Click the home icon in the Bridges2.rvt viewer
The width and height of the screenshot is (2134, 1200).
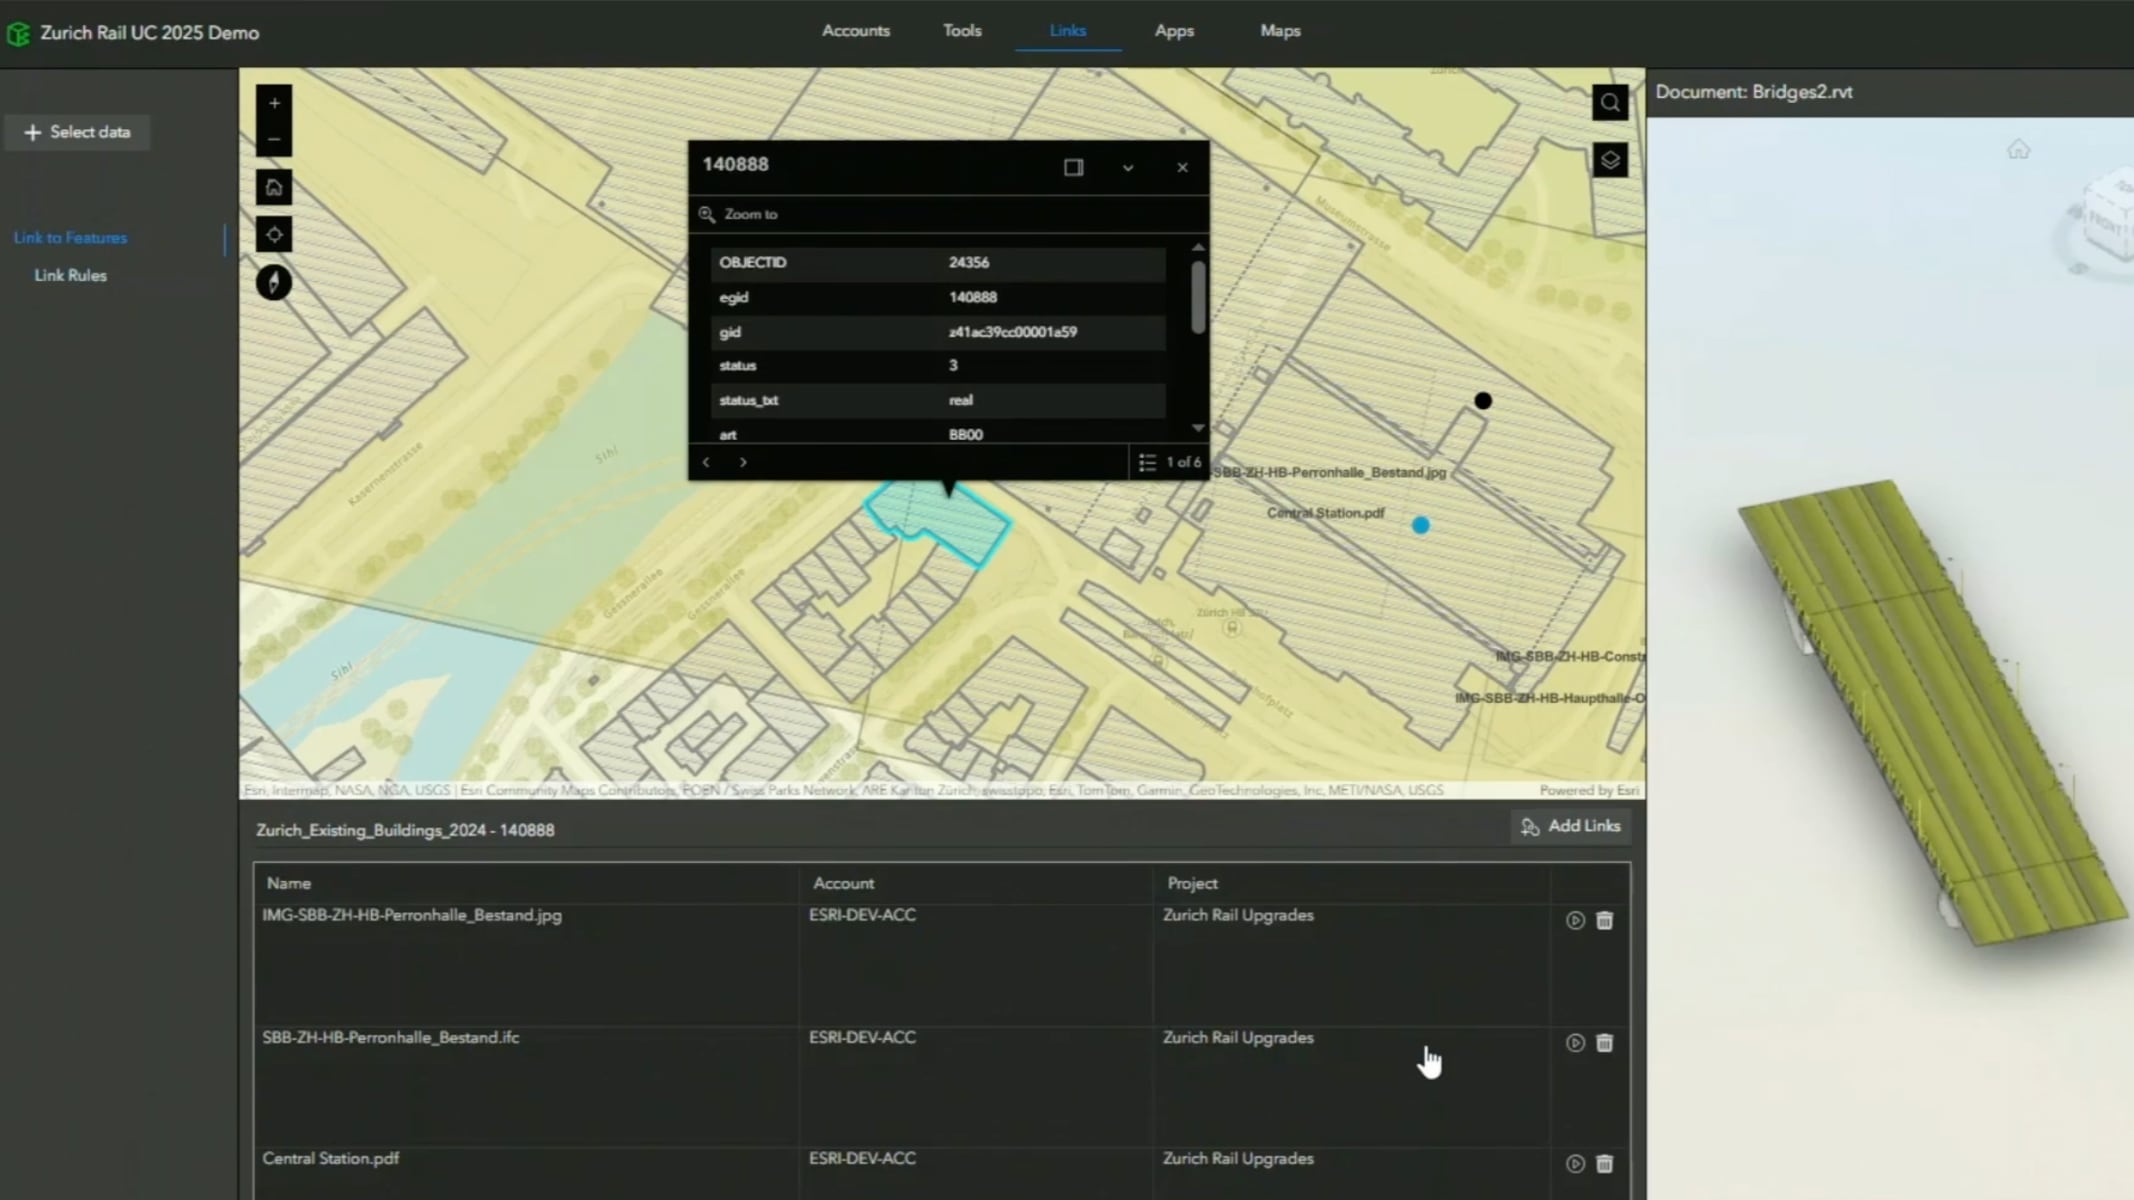[x=2017, y=148]
